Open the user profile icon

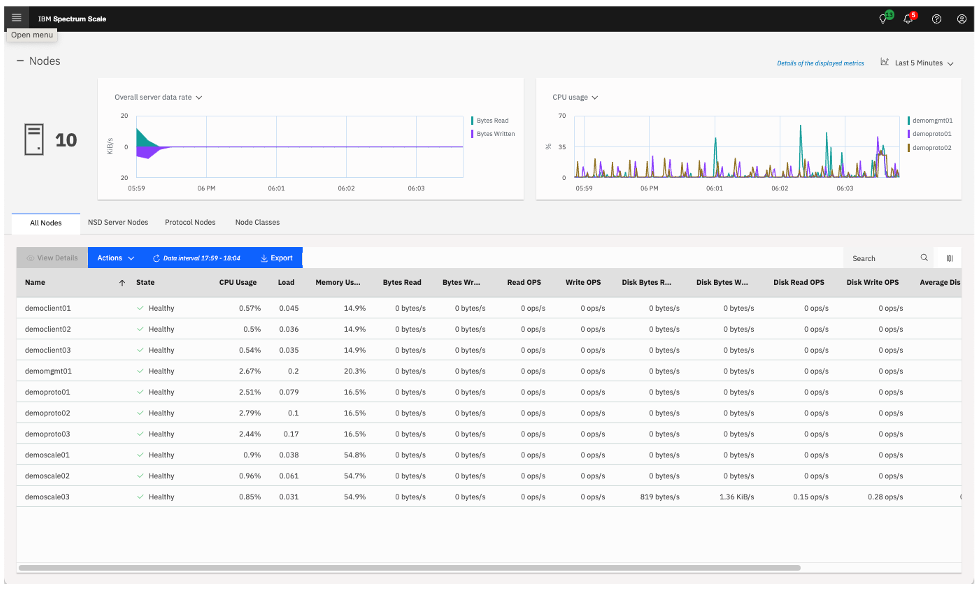[961, 18]
